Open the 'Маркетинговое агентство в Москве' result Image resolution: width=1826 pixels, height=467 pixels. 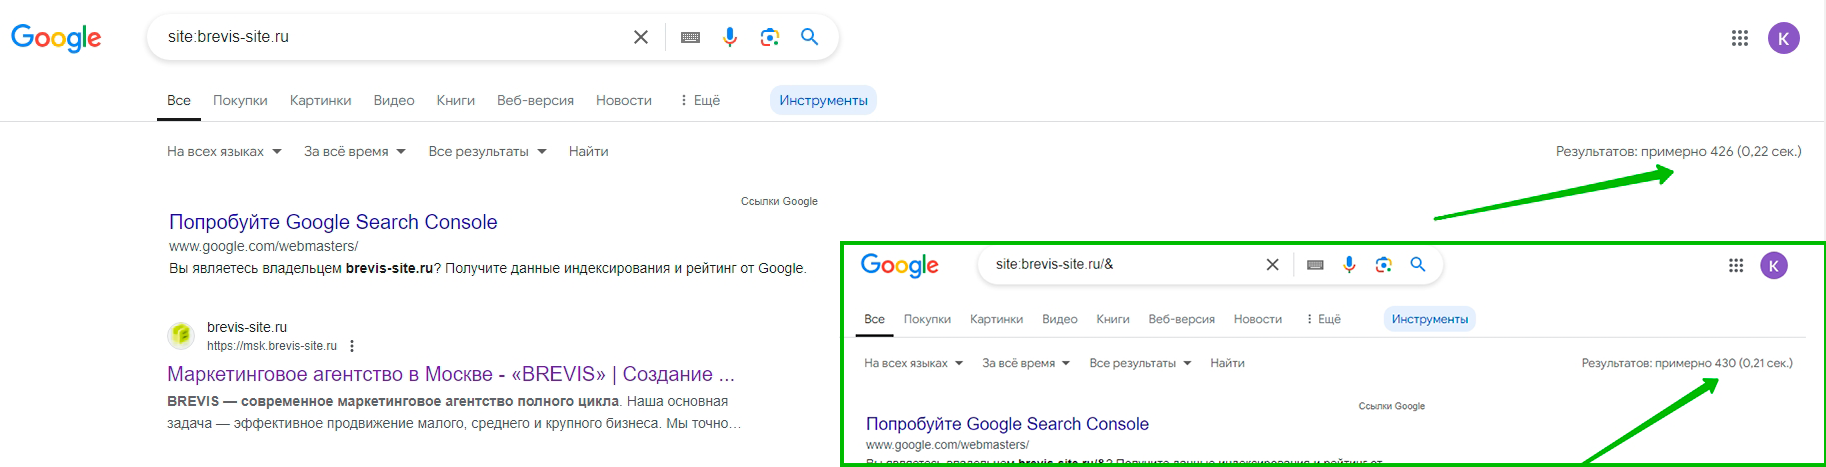tap(451, 374)
